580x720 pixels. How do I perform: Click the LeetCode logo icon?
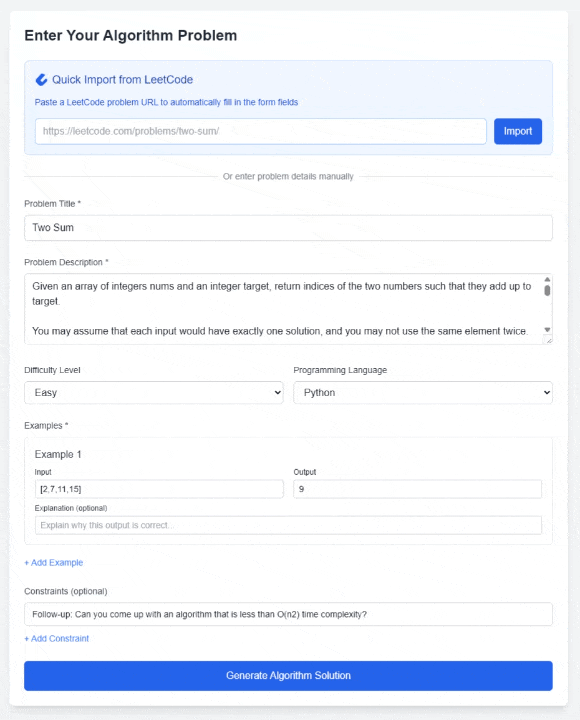(x=41, y=80)
